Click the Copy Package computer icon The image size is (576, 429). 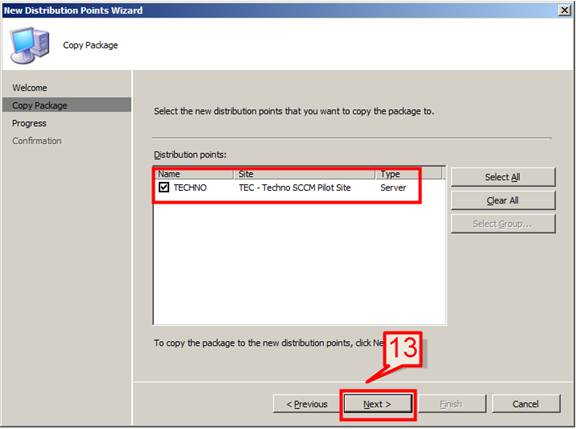click(30, 45)
